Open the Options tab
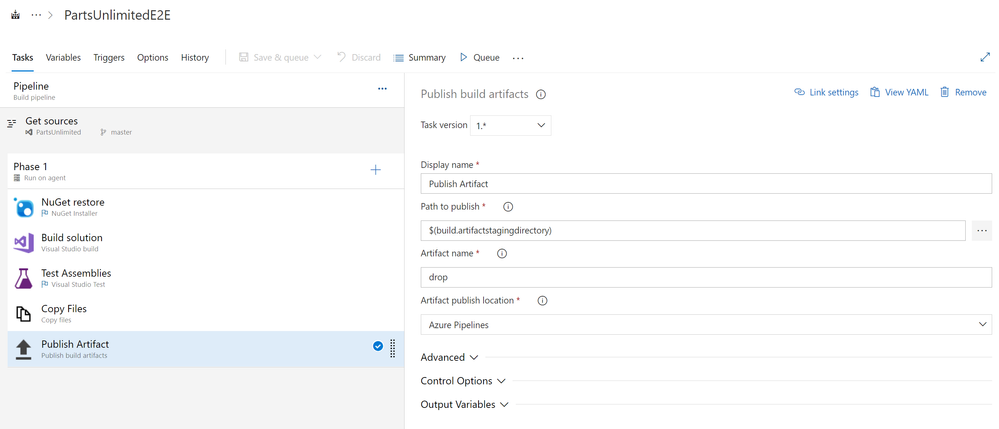999x429 pixels. pyautogui.click(x=153, y=57)
